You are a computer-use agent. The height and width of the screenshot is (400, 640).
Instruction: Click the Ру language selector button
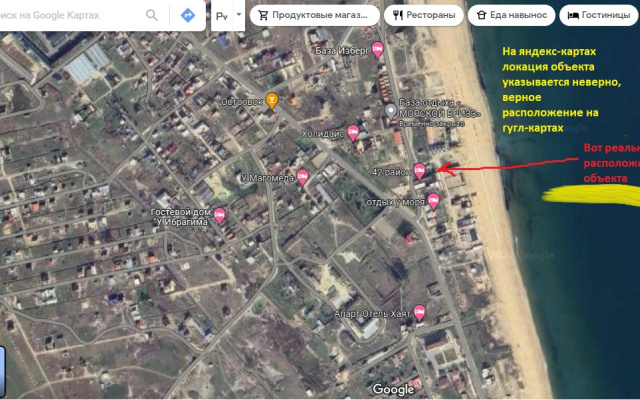click(x=222, y=16)
